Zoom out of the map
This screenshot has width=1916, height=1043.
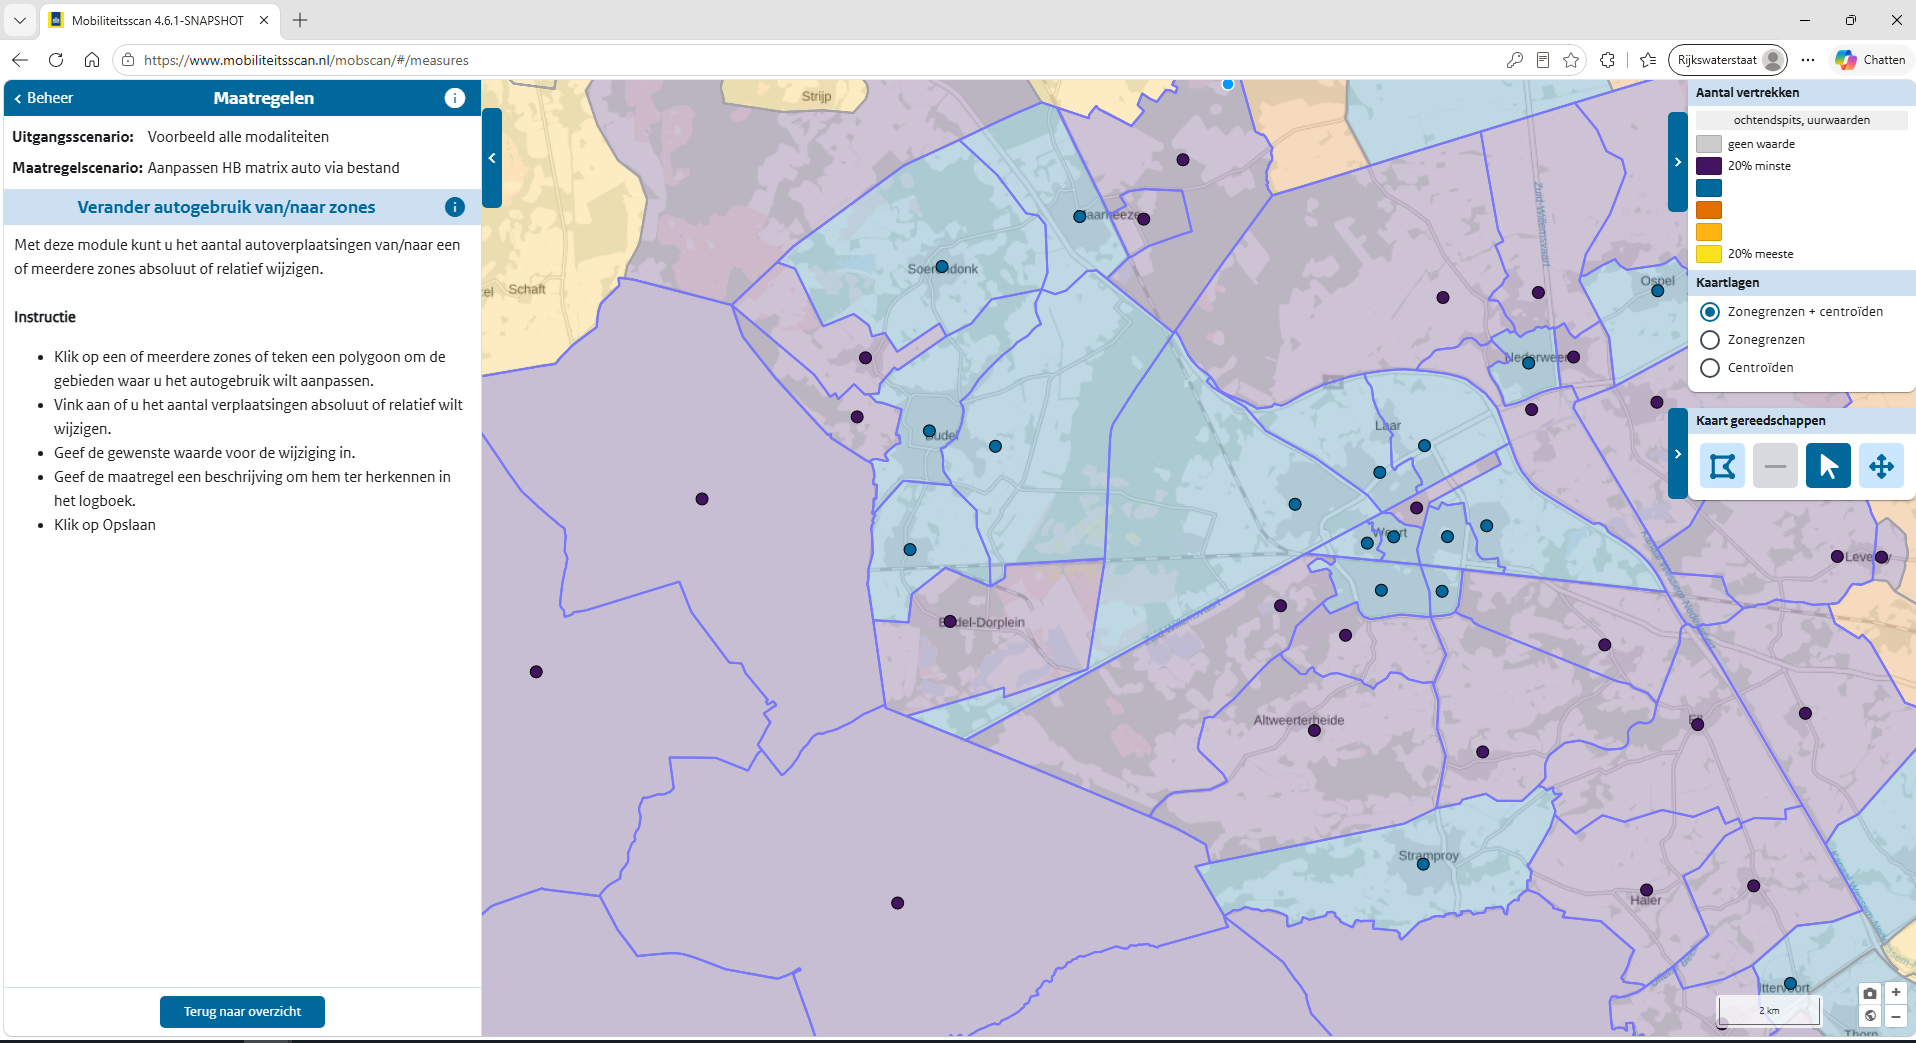1895,1016
